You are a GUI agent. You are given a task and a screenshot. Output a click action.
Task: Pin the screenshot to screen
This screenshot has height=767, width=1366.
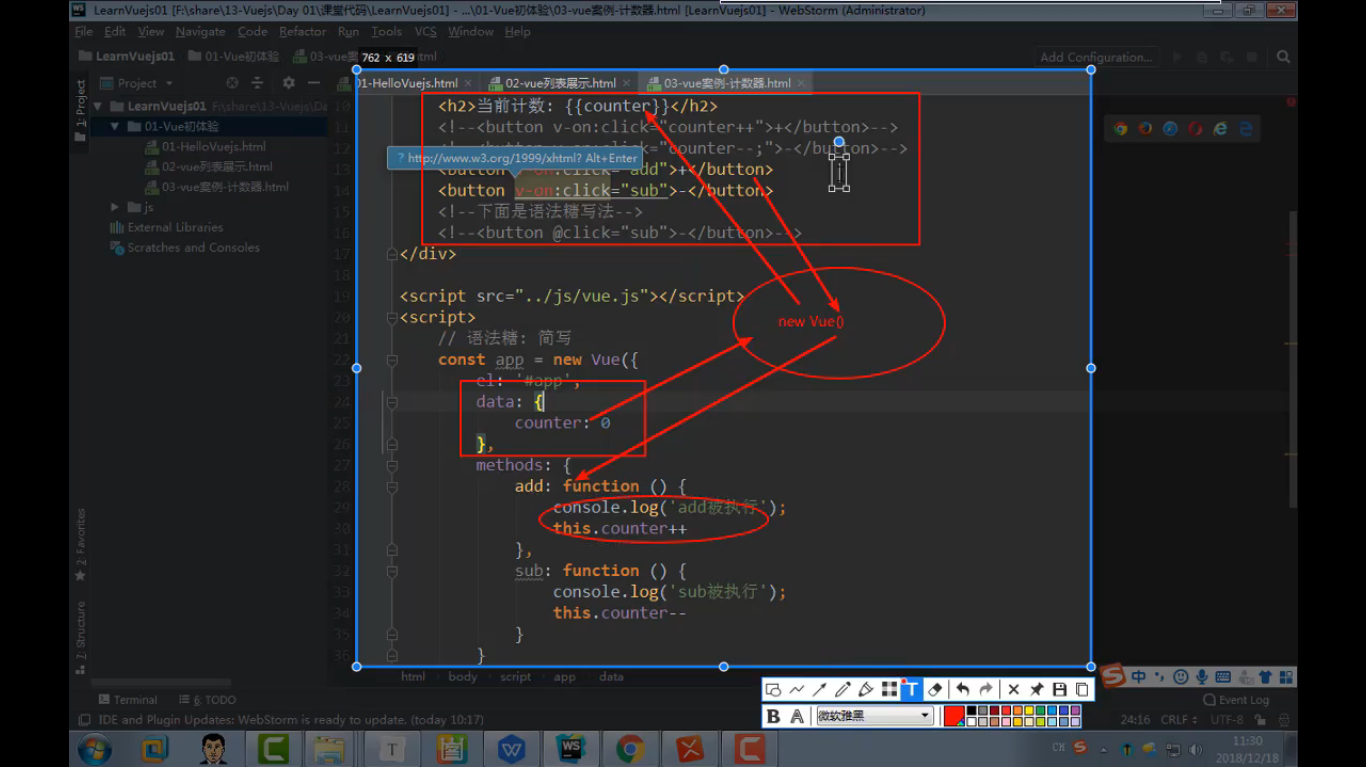pos(1037,690)
